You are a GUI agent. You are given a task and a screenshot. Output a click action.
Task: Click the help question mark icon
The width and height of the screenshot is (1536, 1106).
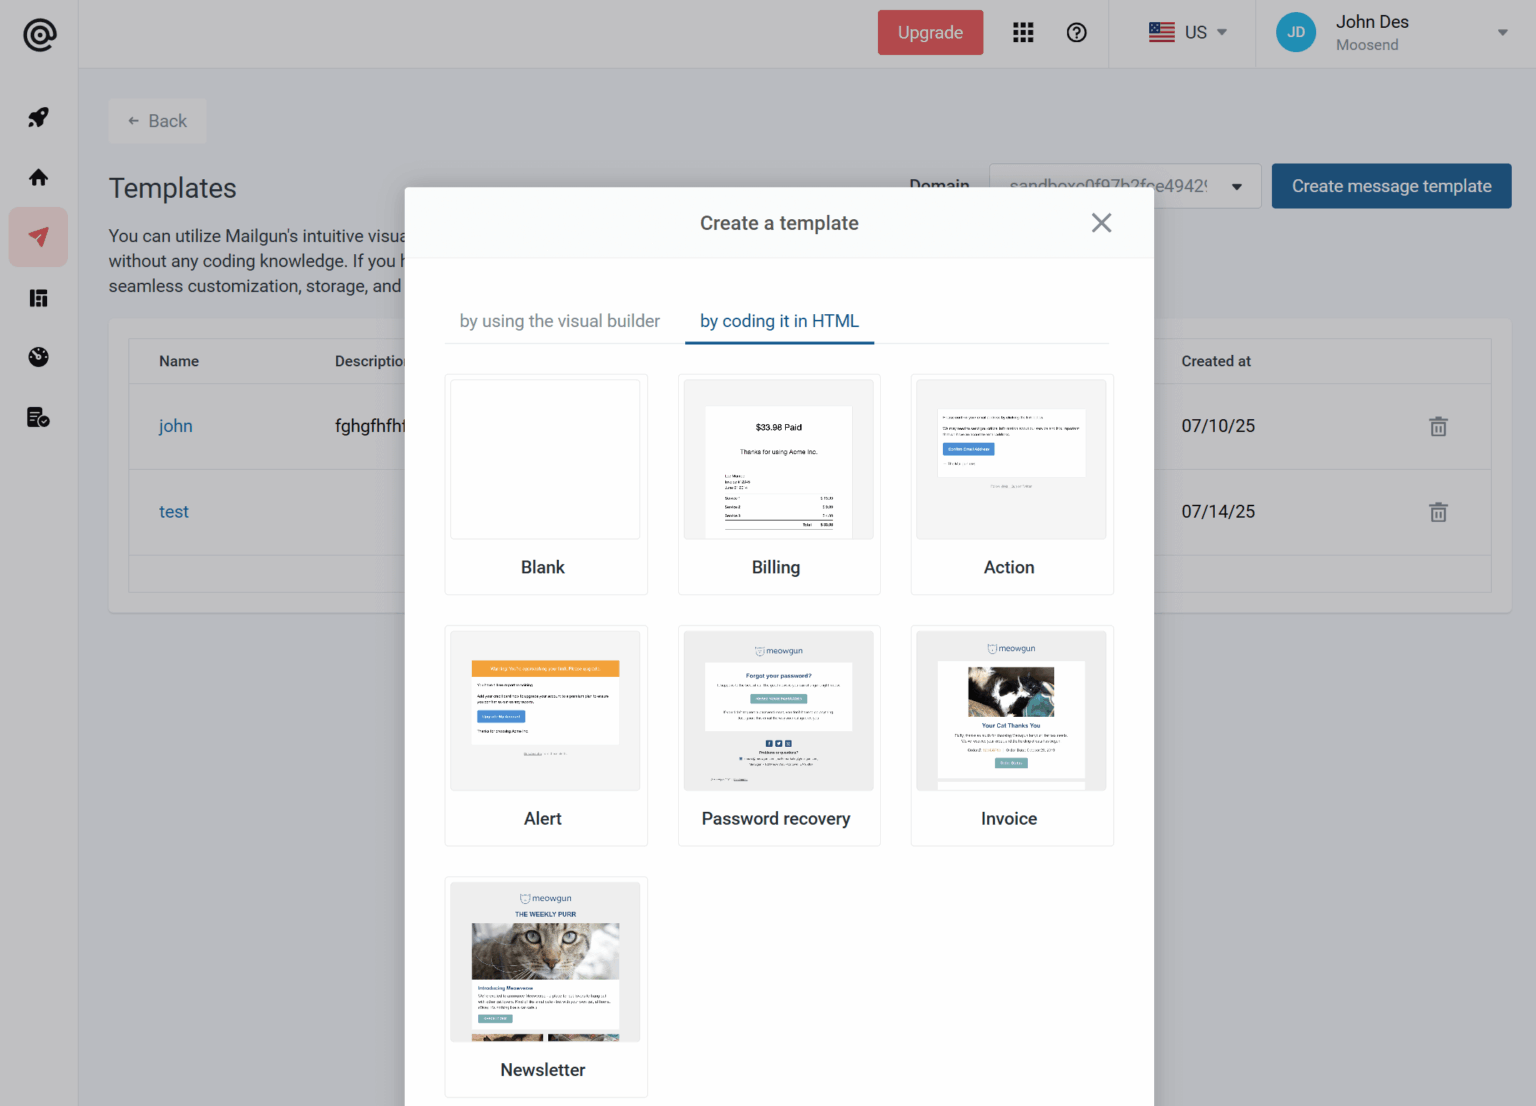[x=1077, y=32]
